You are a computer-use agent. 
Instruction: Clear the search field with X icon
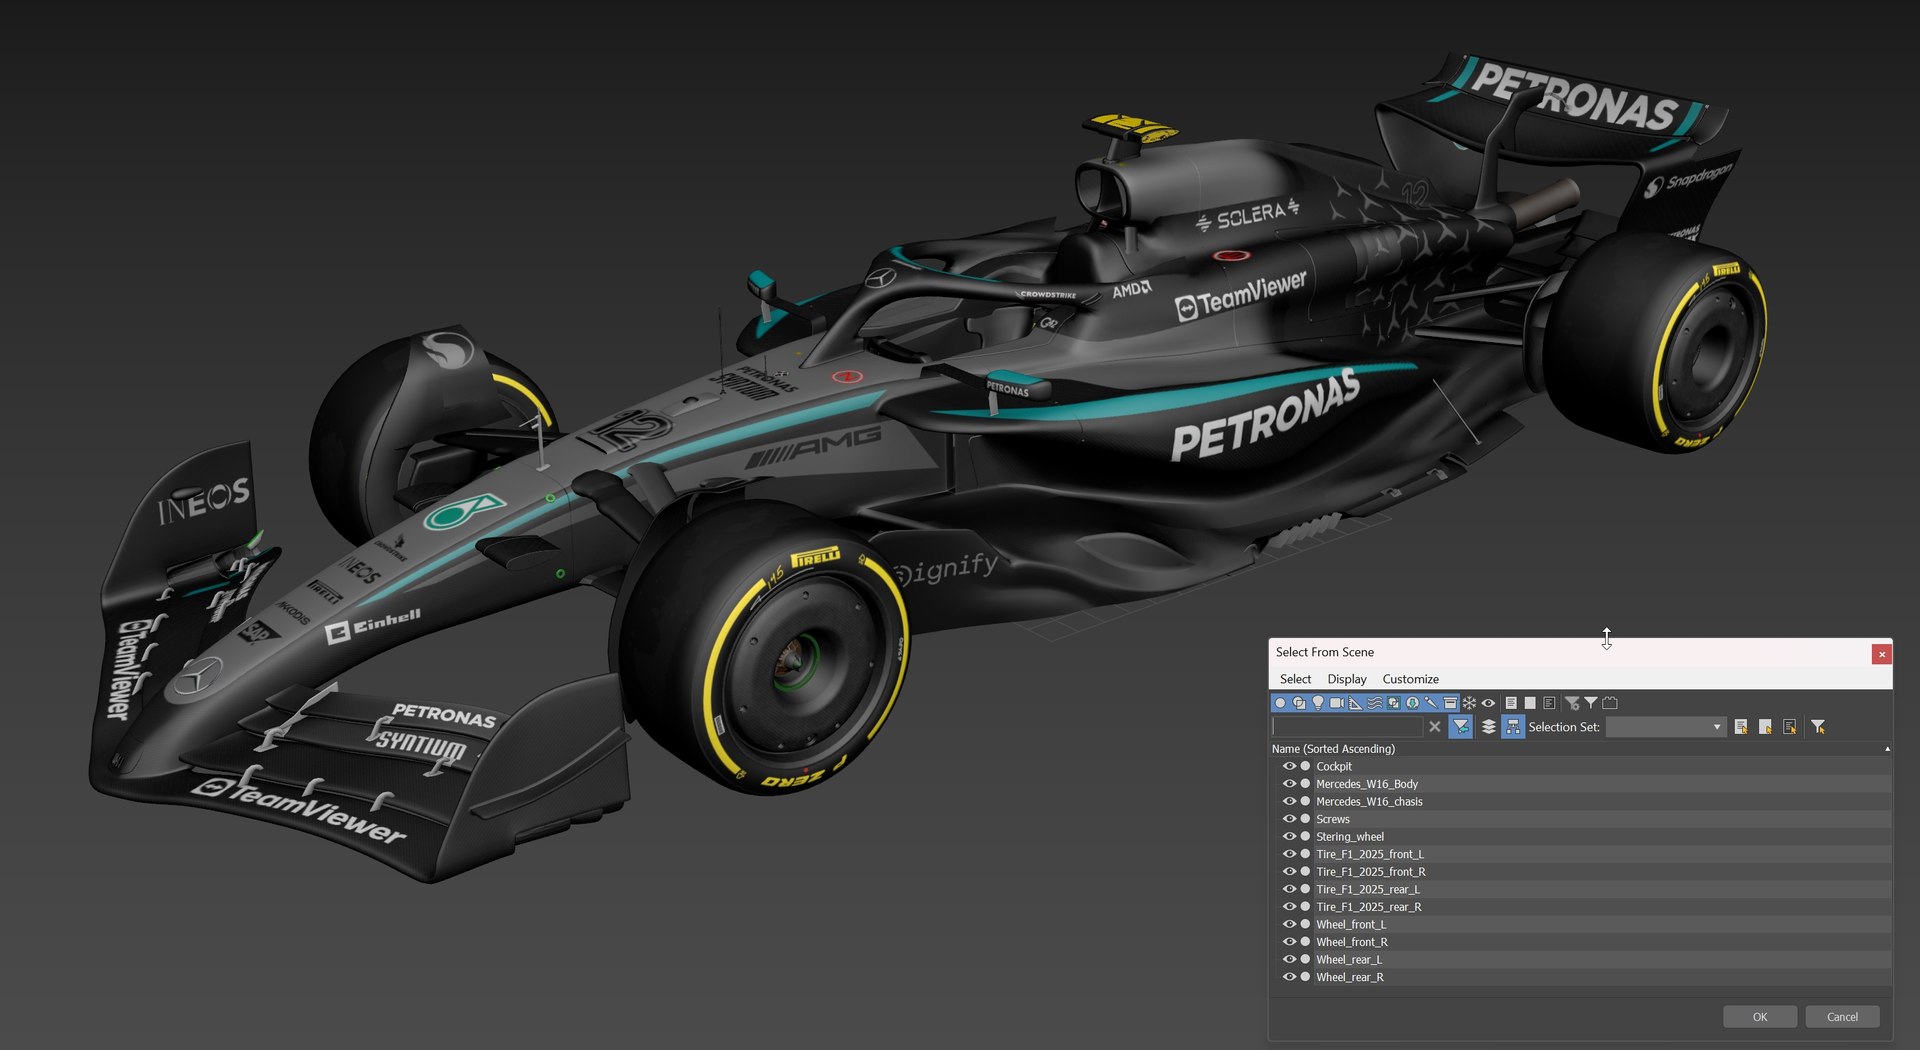click(1435, 727)
